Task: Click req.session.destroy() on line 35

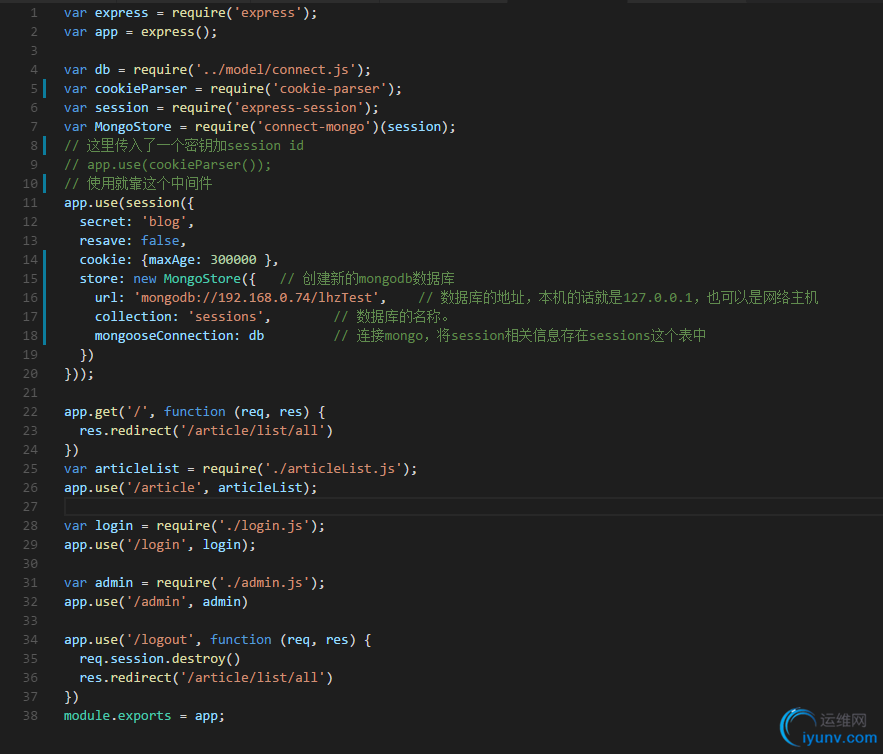Action: [x=160, y=659]
